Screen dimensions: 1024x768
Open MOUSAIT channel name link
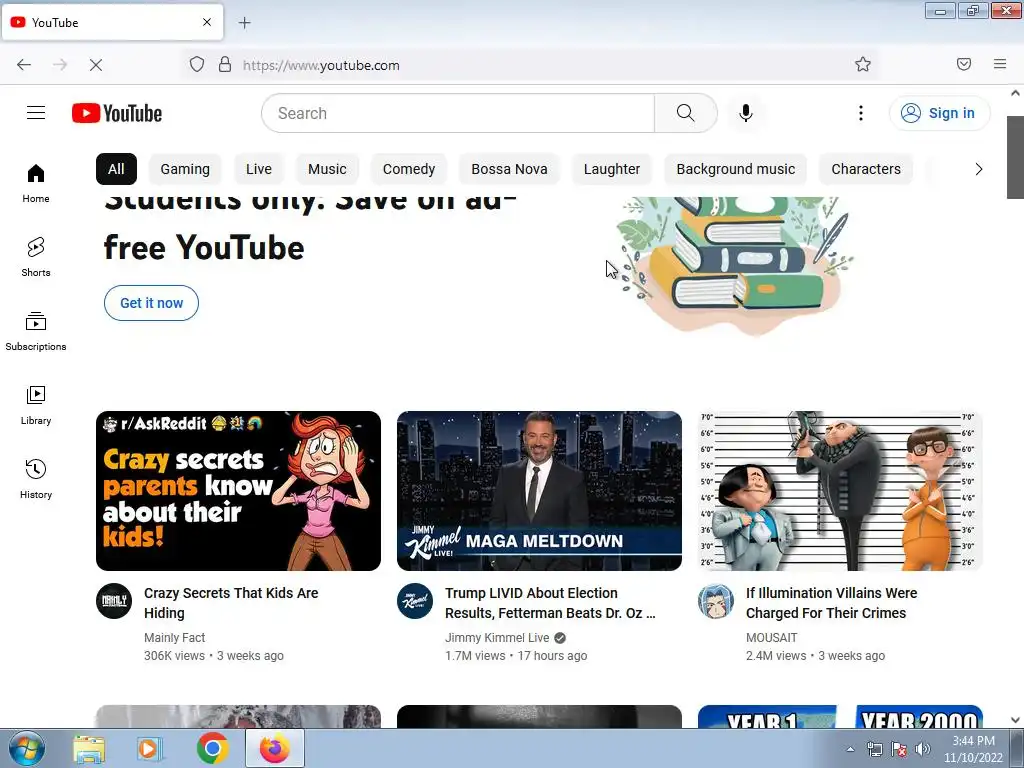pyautogui.click(x=771, y=637)
